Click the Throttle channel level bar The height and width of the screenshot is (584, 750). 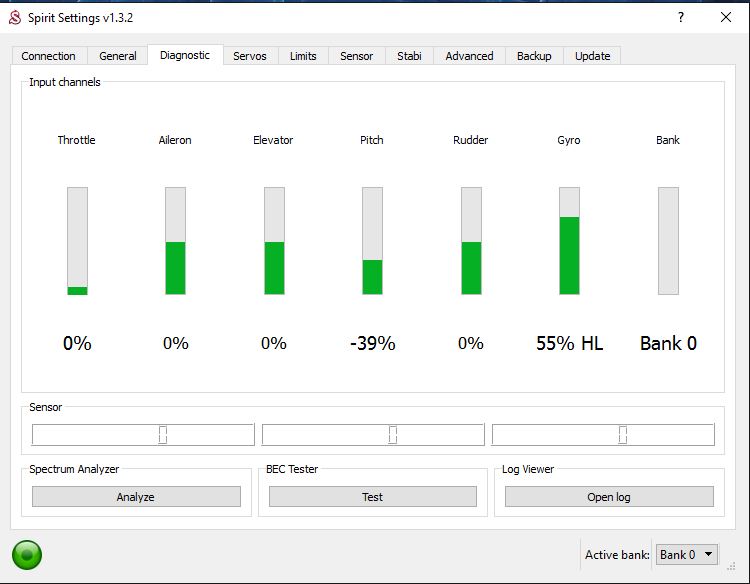[x=77, y=241]
